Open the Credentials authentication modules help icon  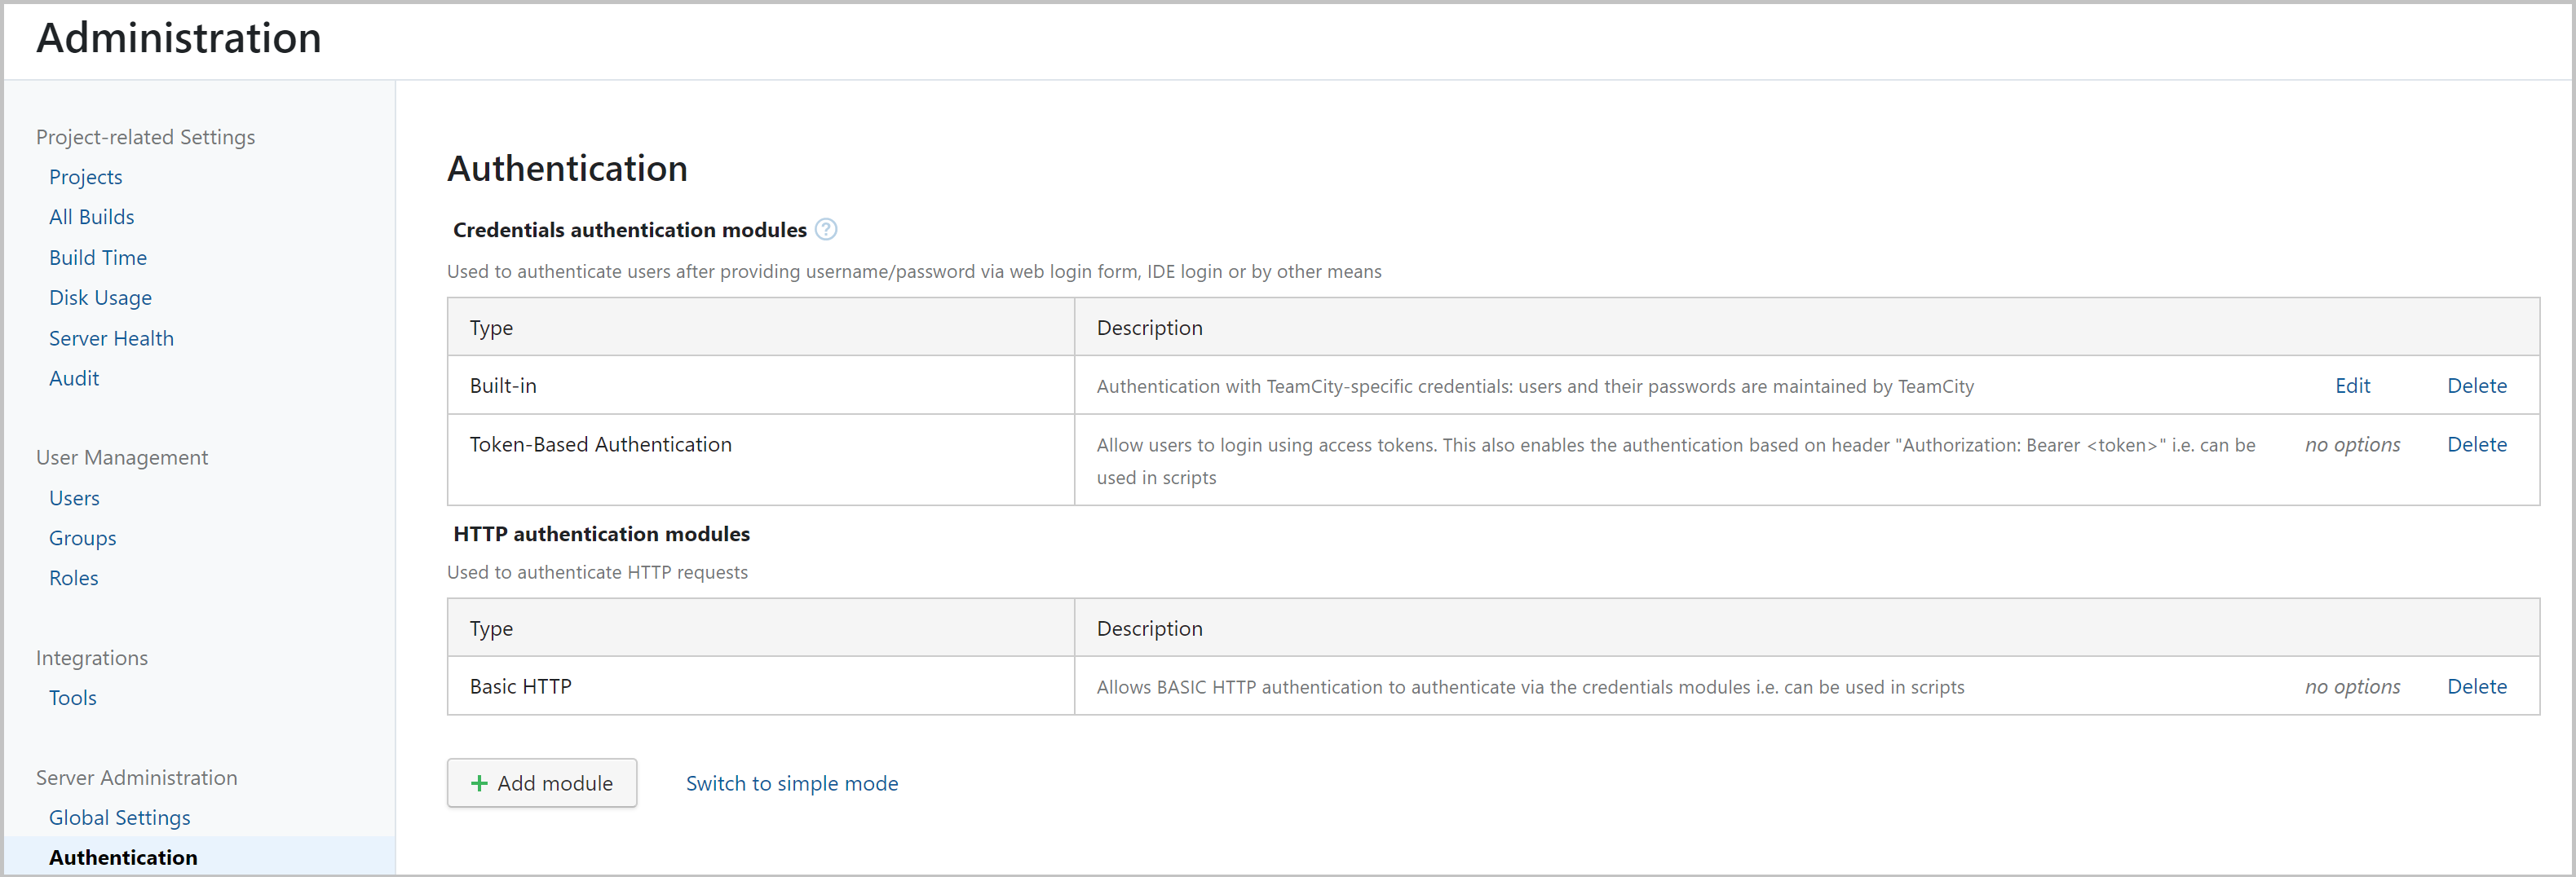[x=826, y=229]
